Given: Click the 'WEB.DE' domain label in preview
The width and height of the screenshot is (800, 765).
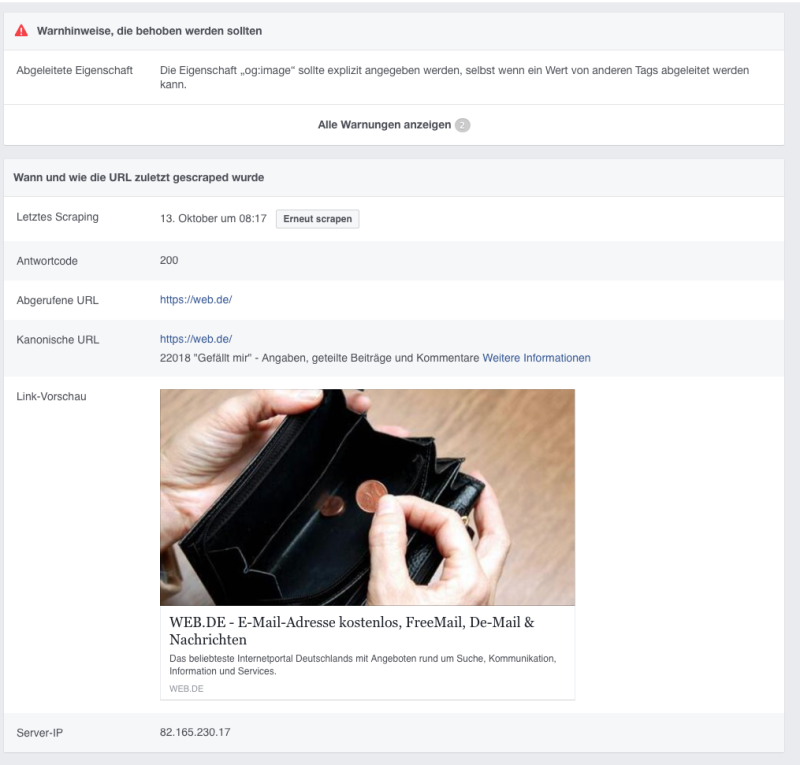Looking at the screenshot, I should (186, 689).
